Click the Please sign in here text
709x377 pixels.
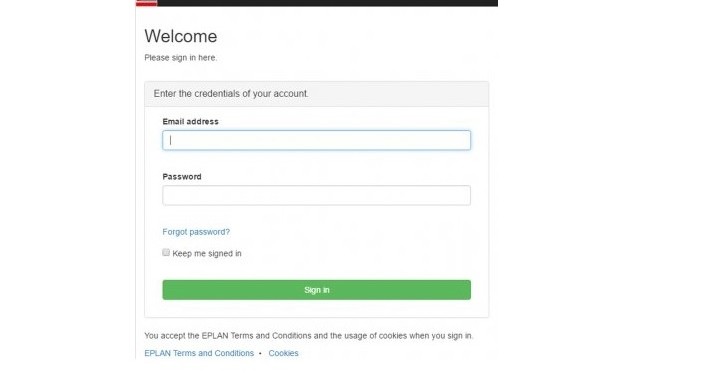(180, 58)
